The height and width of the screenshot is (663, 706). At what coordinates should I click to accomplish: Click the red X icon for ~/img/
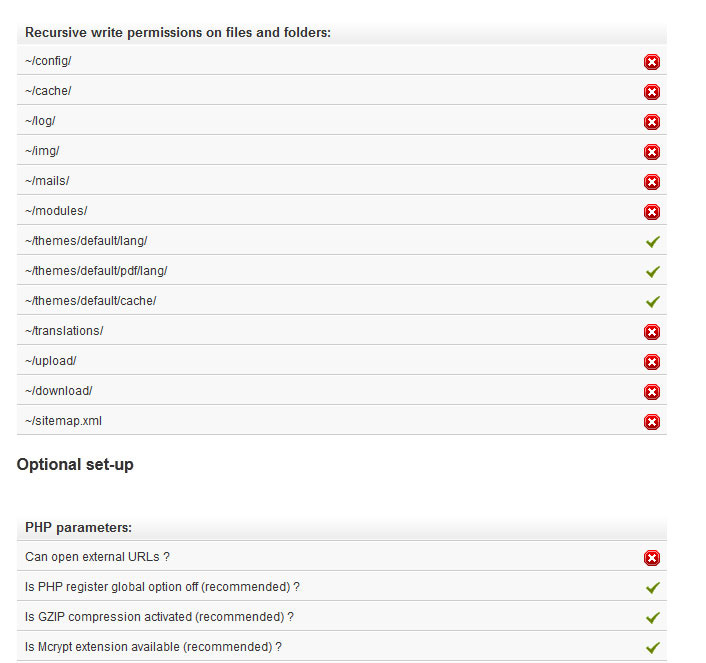click(x=652, y=152)
